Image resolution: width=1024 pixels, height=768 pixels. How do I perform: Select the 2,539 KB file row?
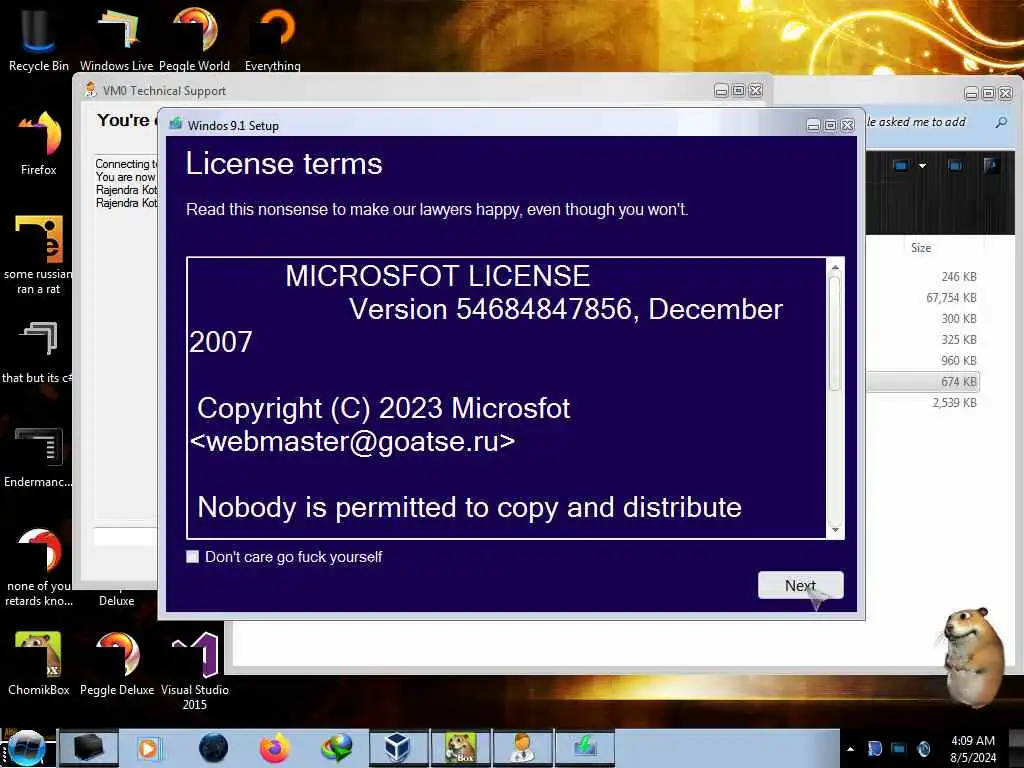923,402
